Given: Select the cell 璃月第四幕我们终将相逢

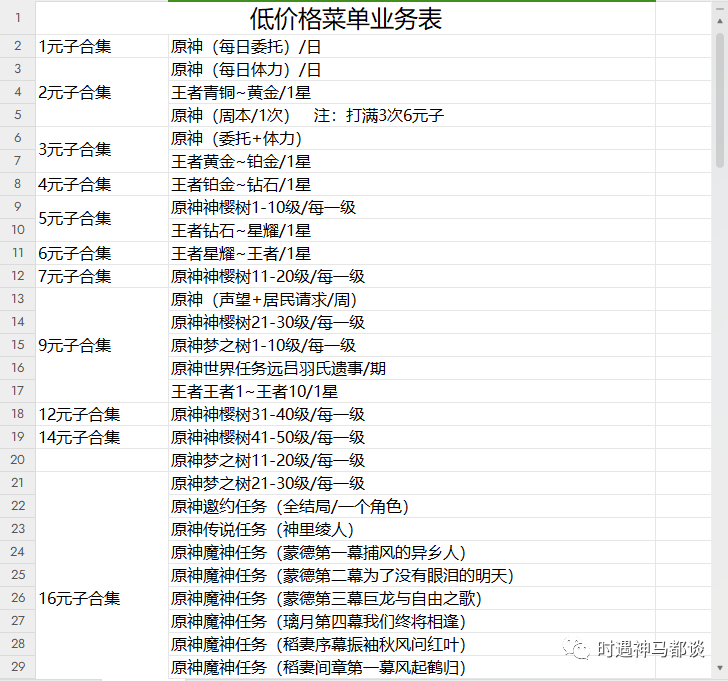Looking at the screenshot, I should tap(411, 621).
